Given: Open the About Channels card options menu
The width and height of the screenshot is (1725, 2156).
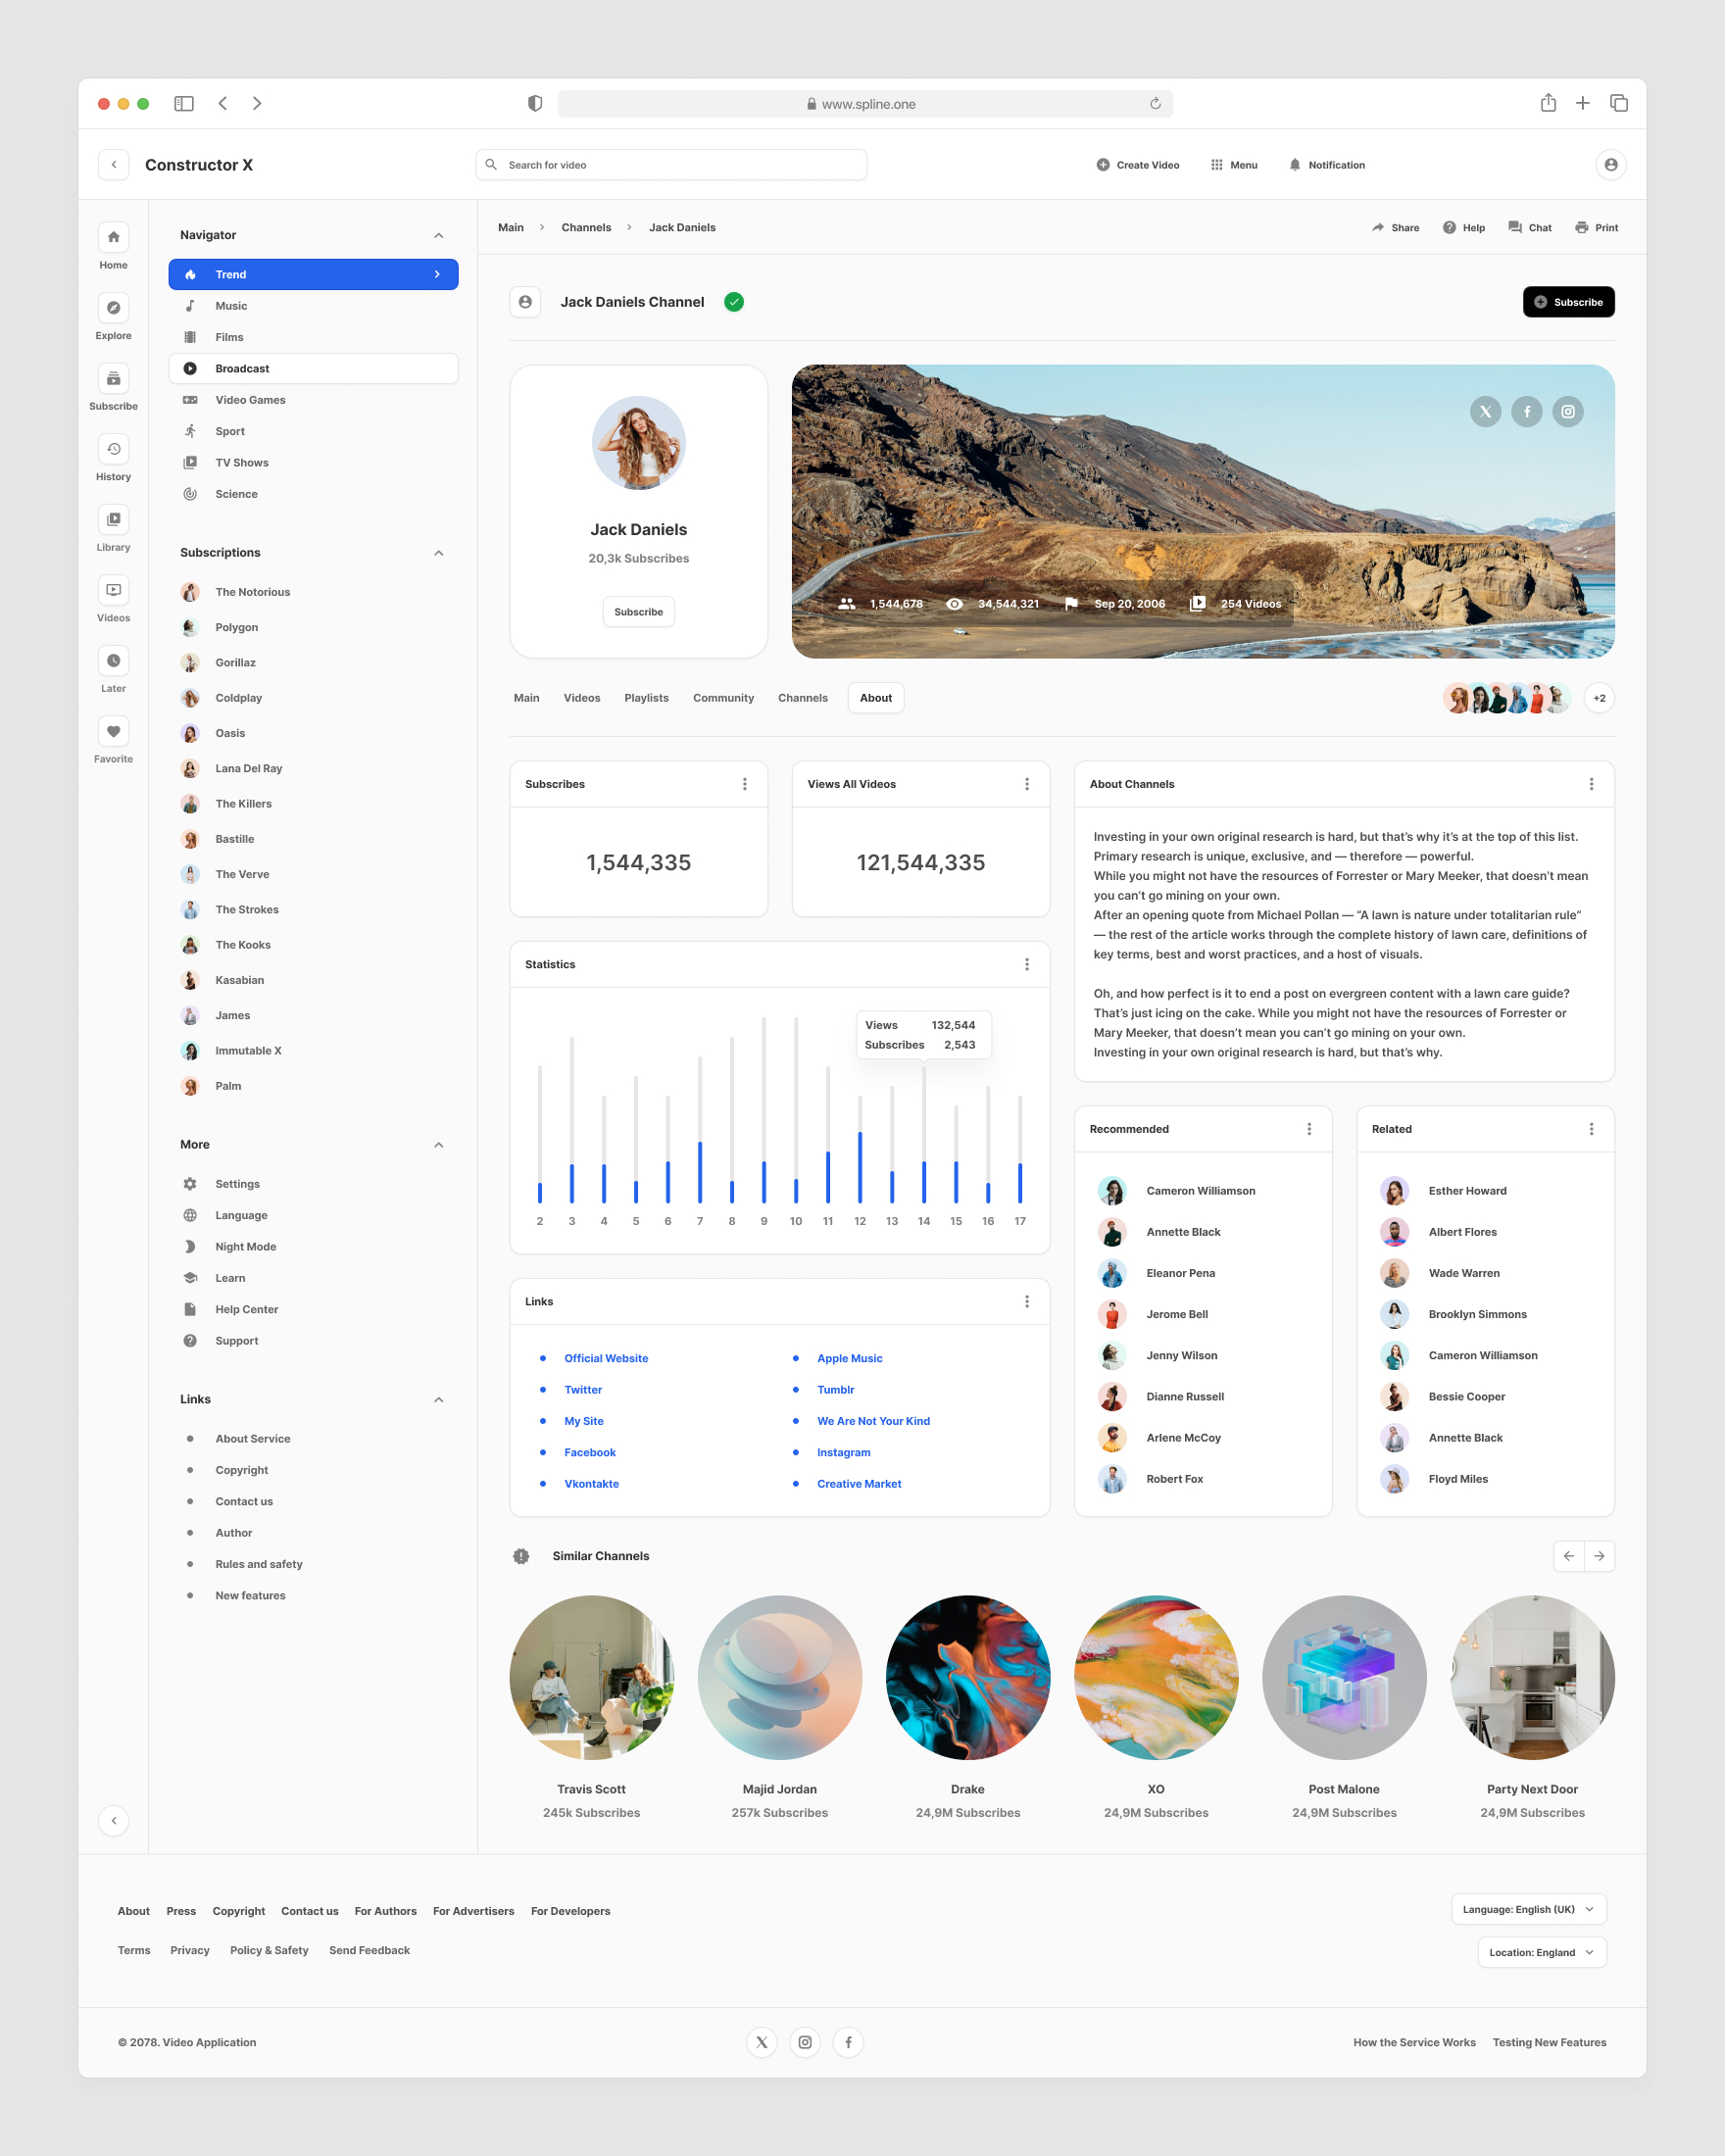Looking at the screenshot, I should pos(1591,784).
